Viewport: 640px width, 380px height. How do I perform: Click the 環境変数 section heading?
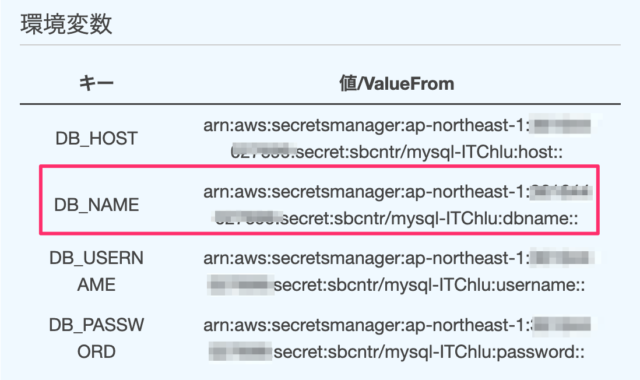[x=66, y=24]
